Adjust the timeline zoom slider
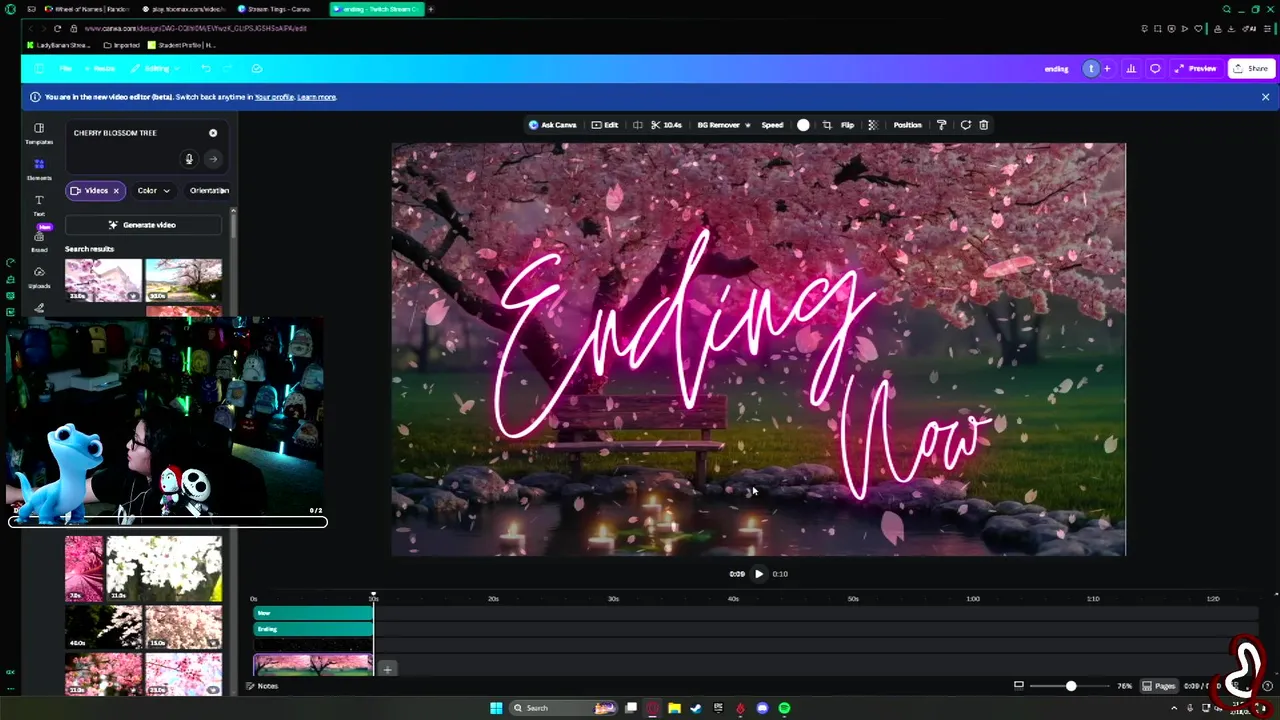 (x=1071, y=686)
